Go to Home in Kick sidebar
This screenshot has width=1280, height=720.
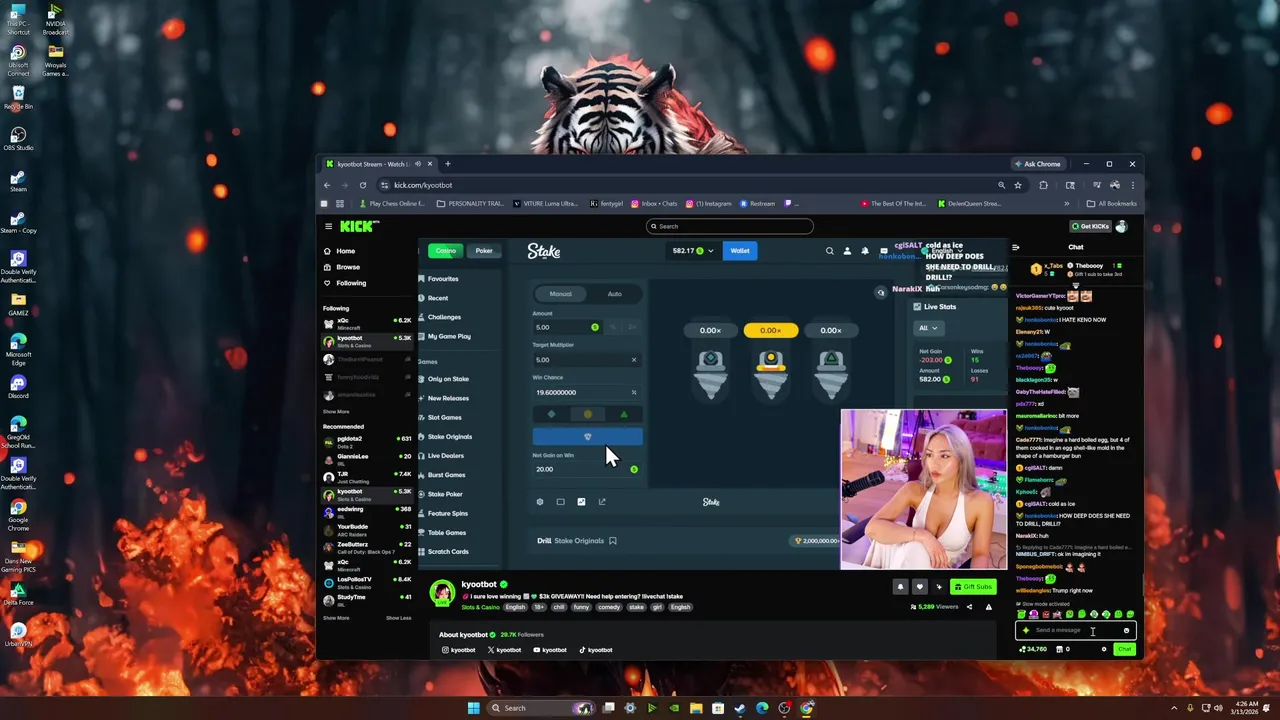pyautogui.click(x=345, y=251)
